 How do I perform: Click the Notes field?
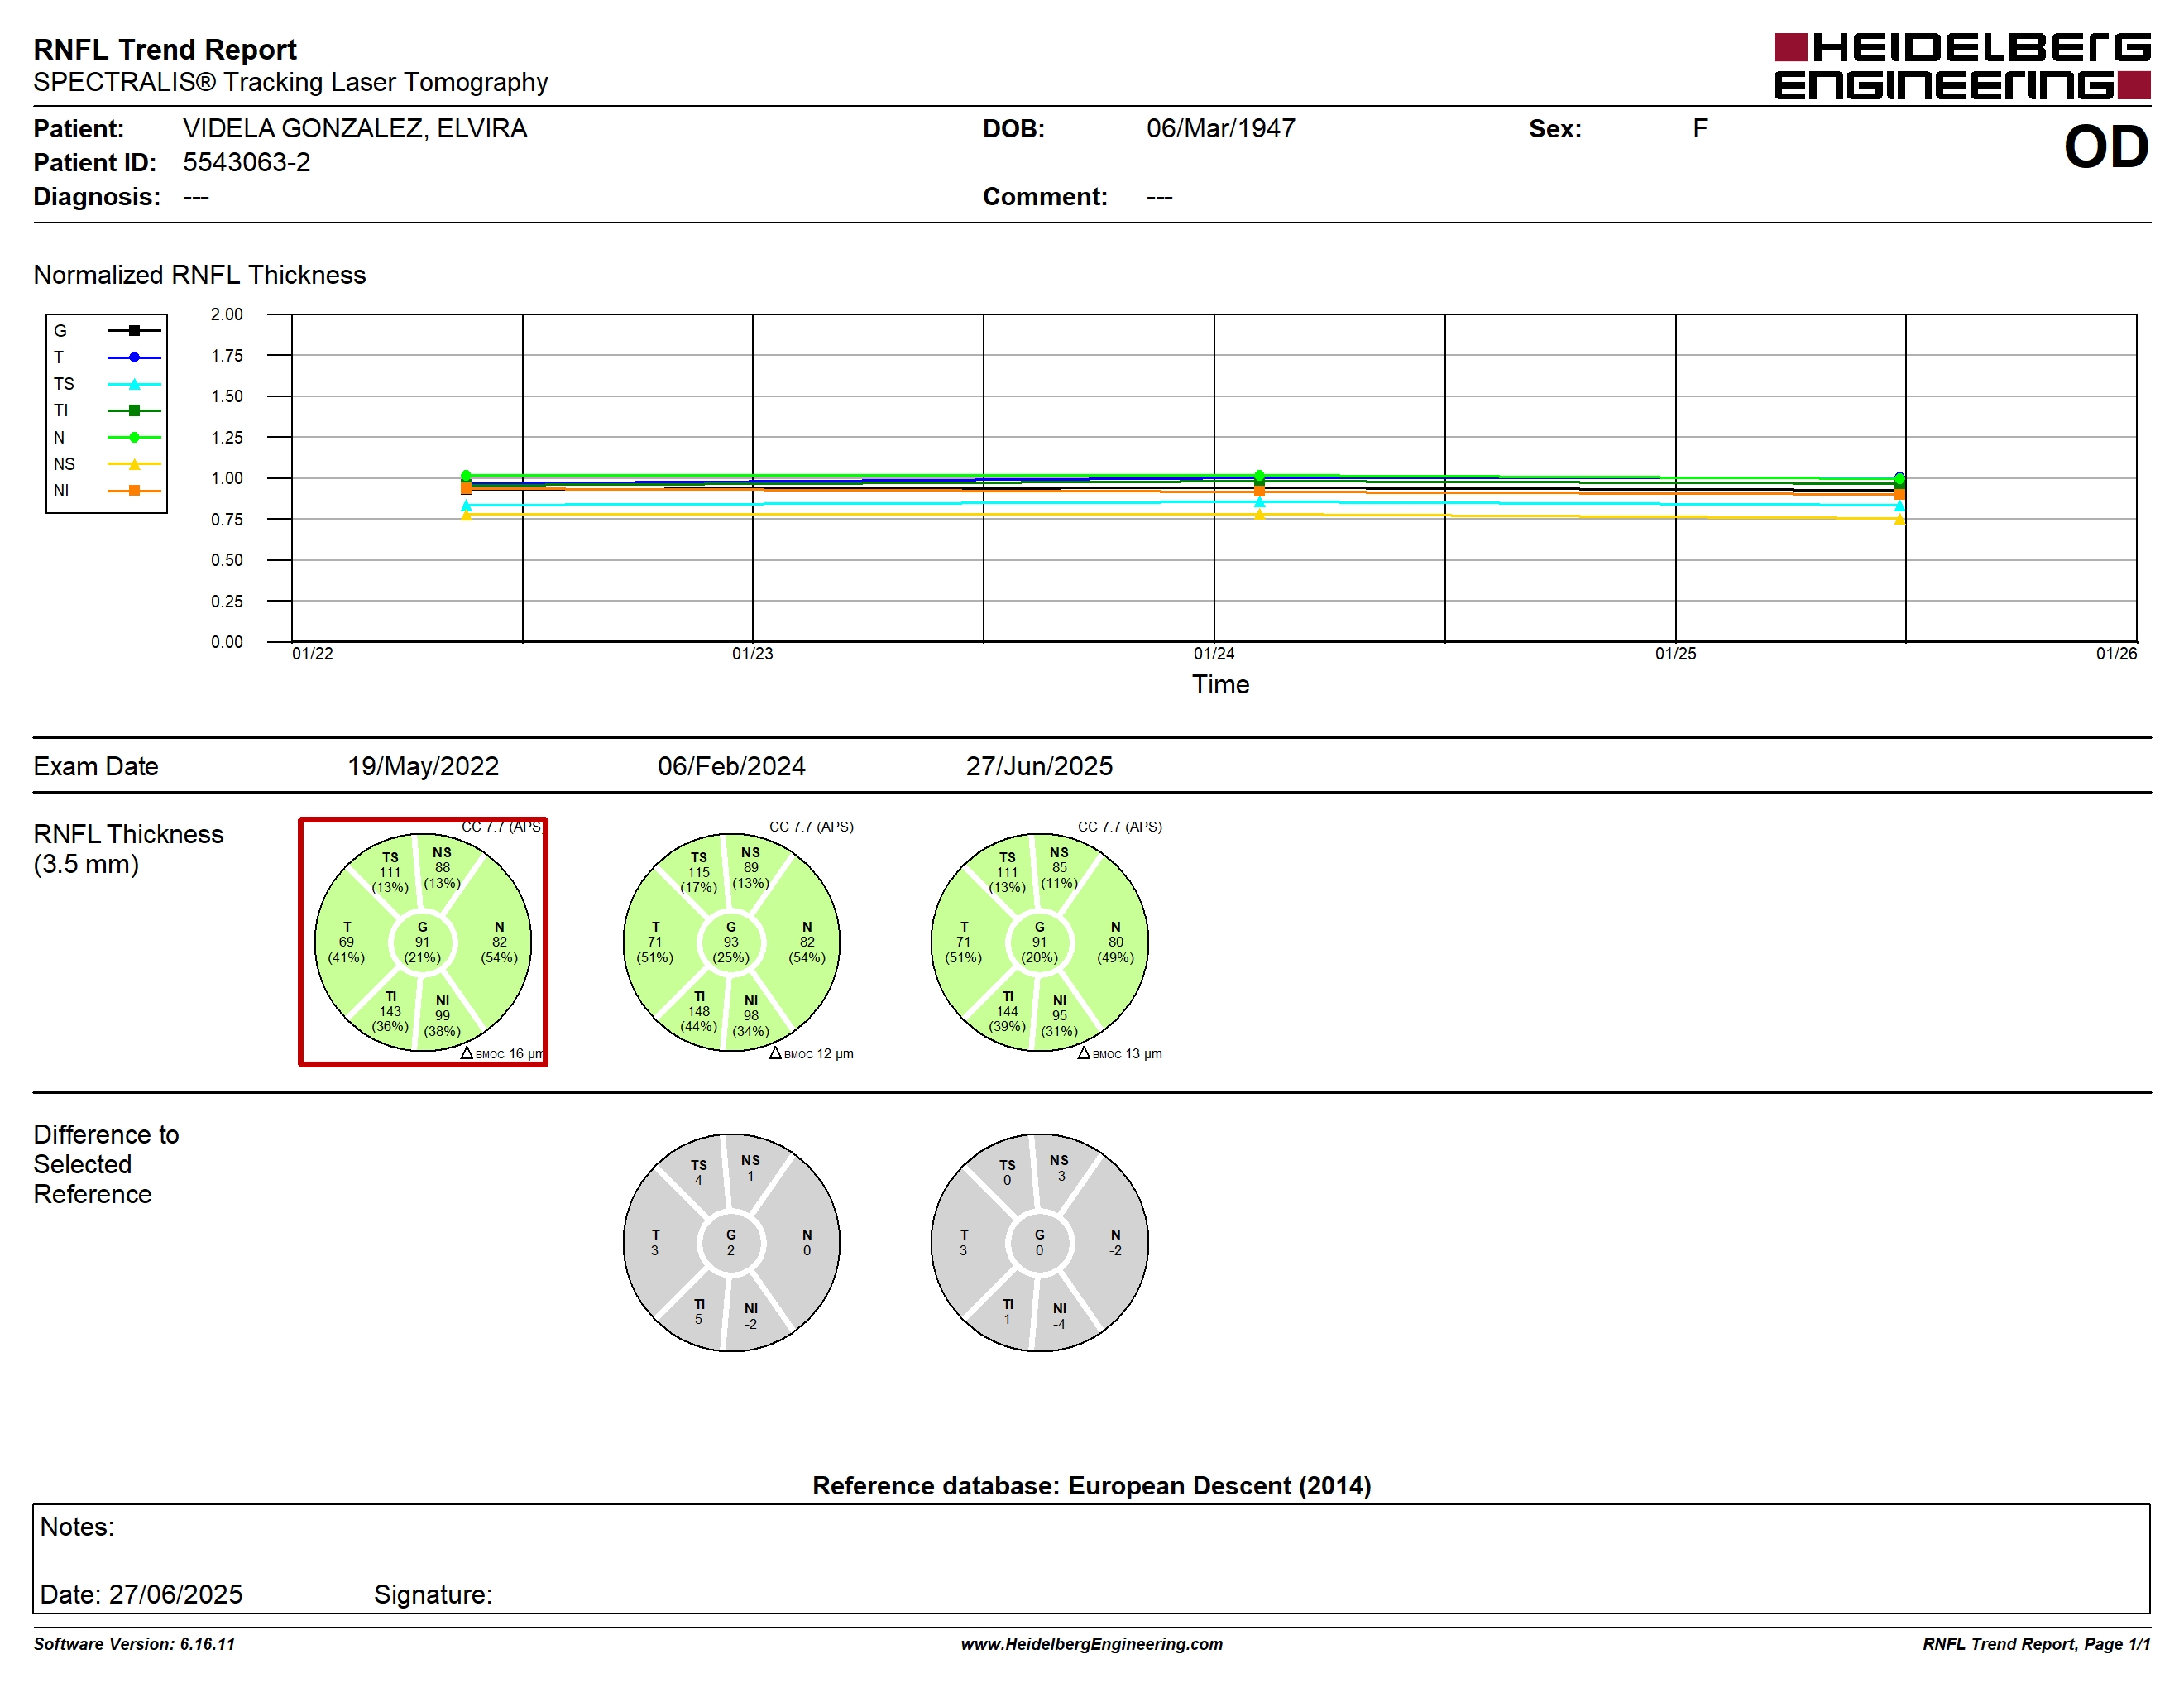[x=1091, y=1558]
